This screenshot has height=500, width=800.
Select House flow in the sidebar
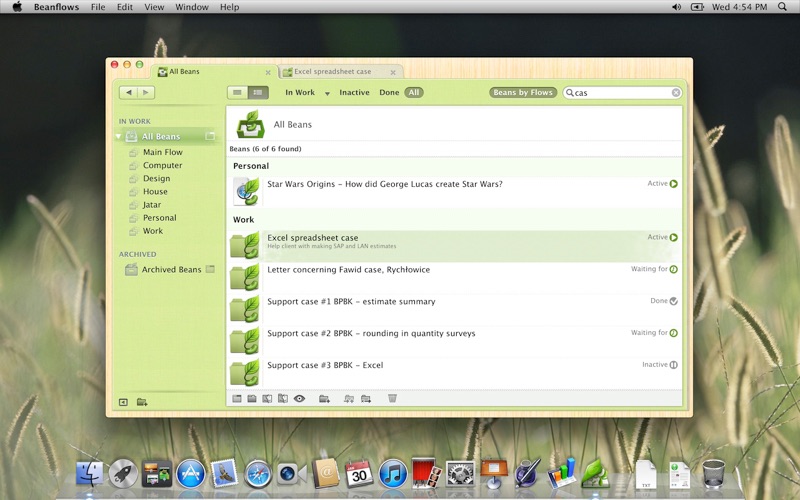pyautogui.click(x=155, y=191)
